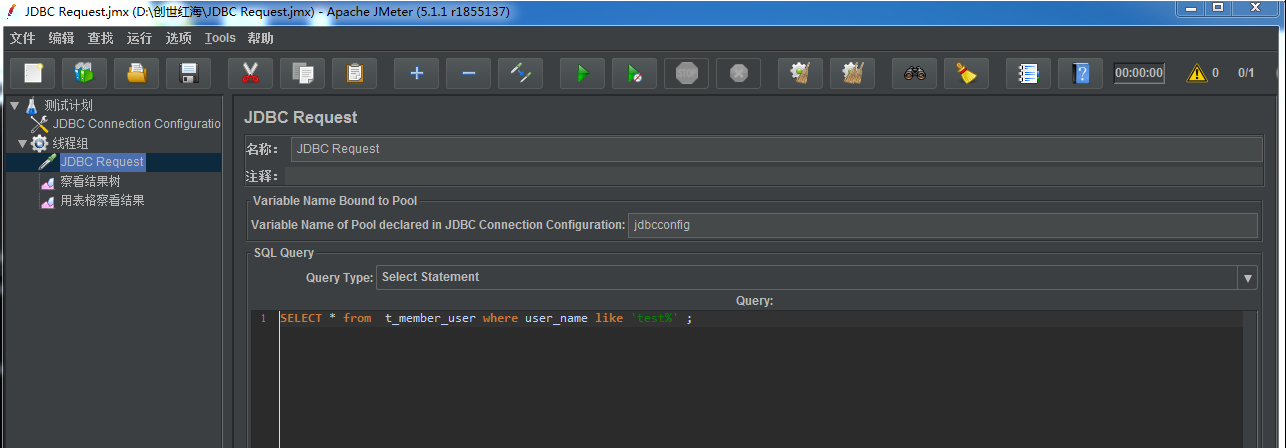The height and width of the screenshot is (448, 1286).
Task: Click the warning triangle log indicator
Action: pyautogui.click(x=1196, y=73)
